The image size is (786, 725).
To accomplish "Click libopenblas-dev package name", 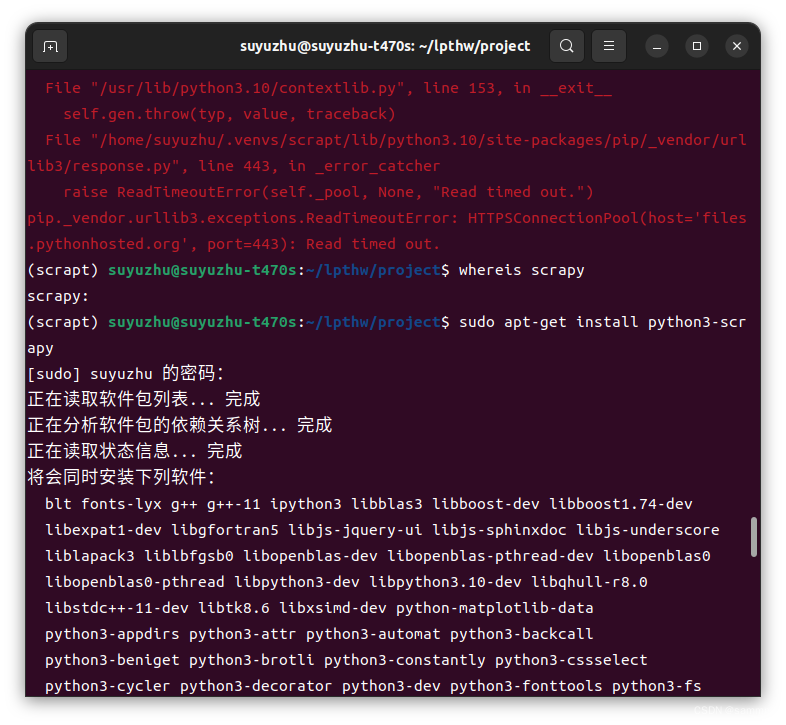I will [x=310, y=556].
